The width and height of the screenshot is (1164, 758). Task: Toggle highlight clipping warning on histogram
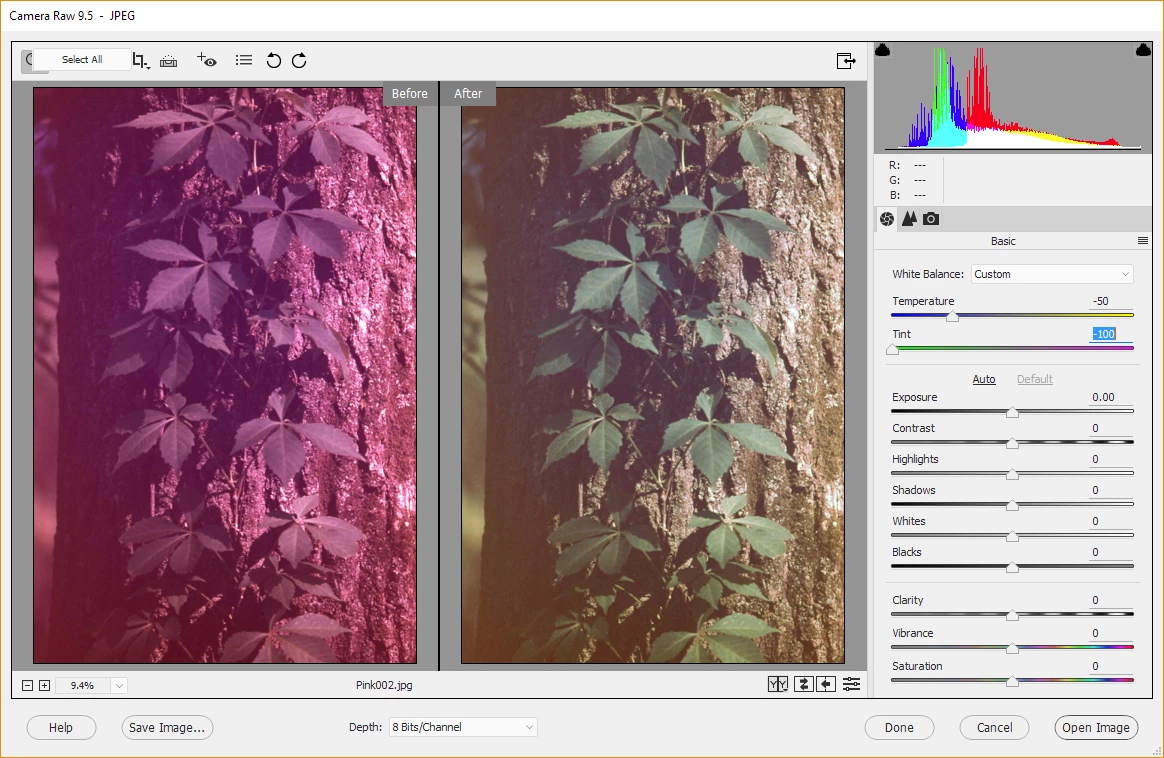1143,50
